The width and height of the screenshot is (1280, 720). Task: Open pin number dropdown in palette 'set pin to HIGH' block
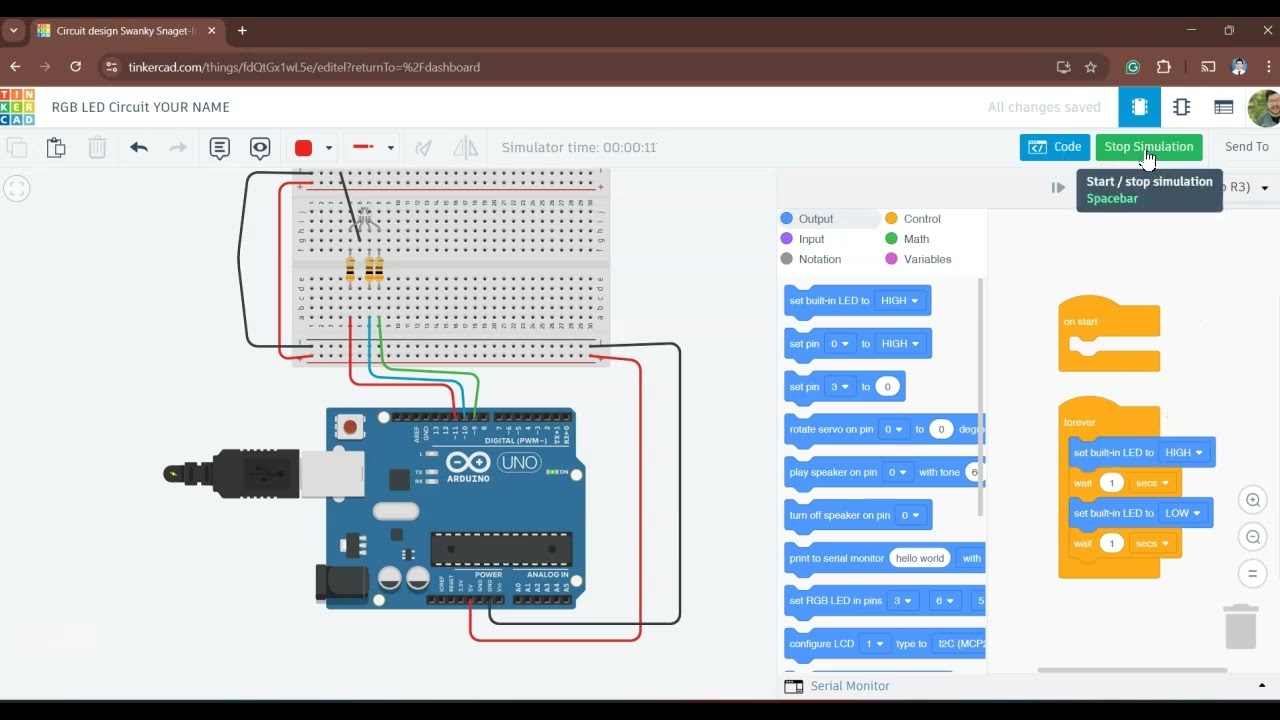click(841, 344)
